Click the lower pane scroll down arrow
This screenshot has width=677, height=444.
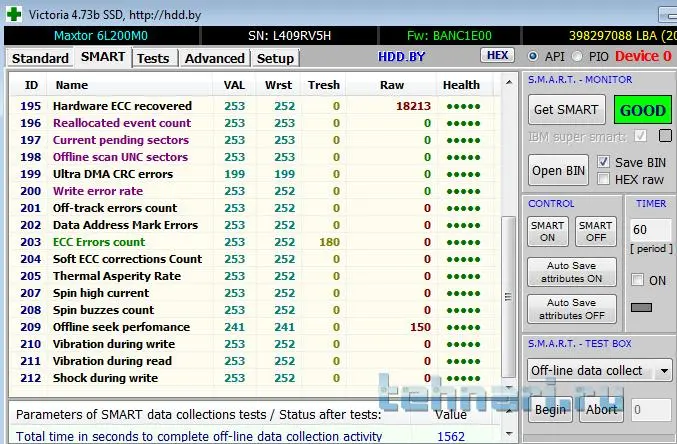point(509,434)
